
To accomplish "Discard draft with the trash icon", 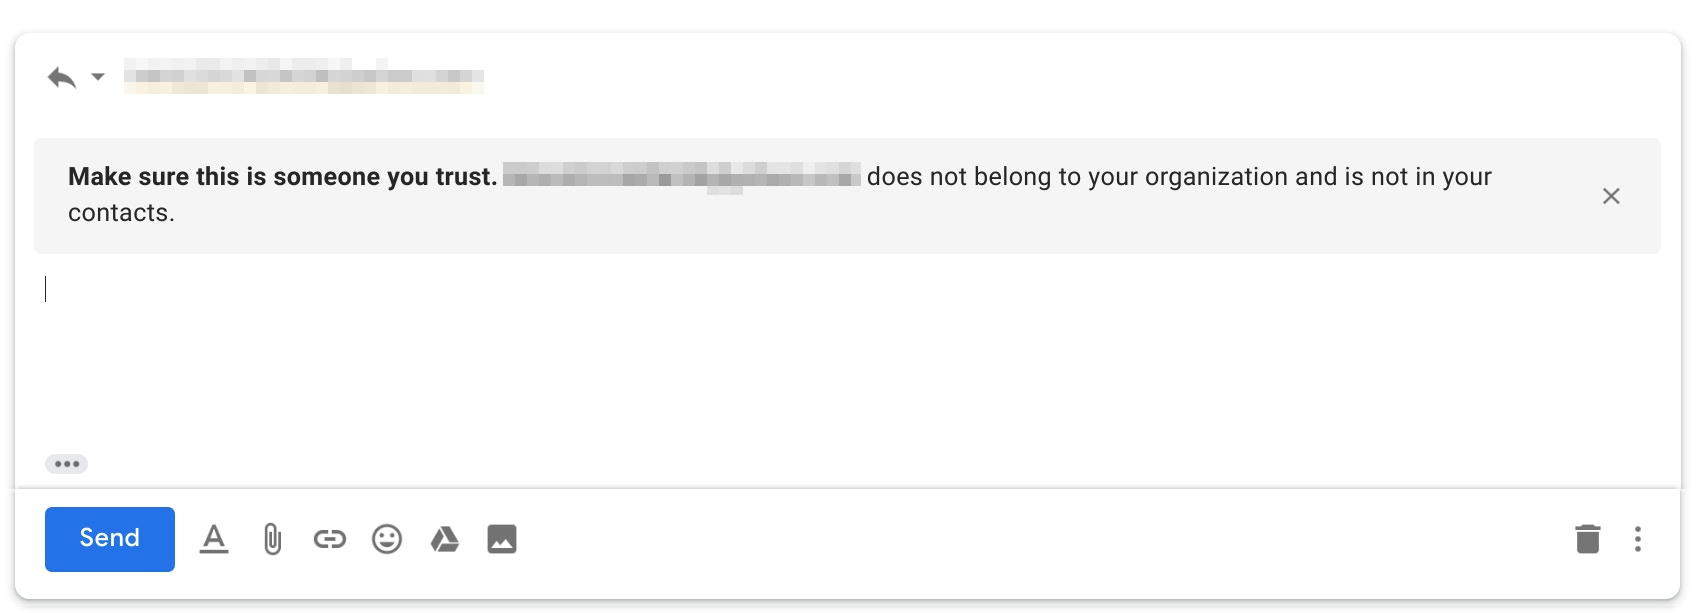I will click(1588, 539).
